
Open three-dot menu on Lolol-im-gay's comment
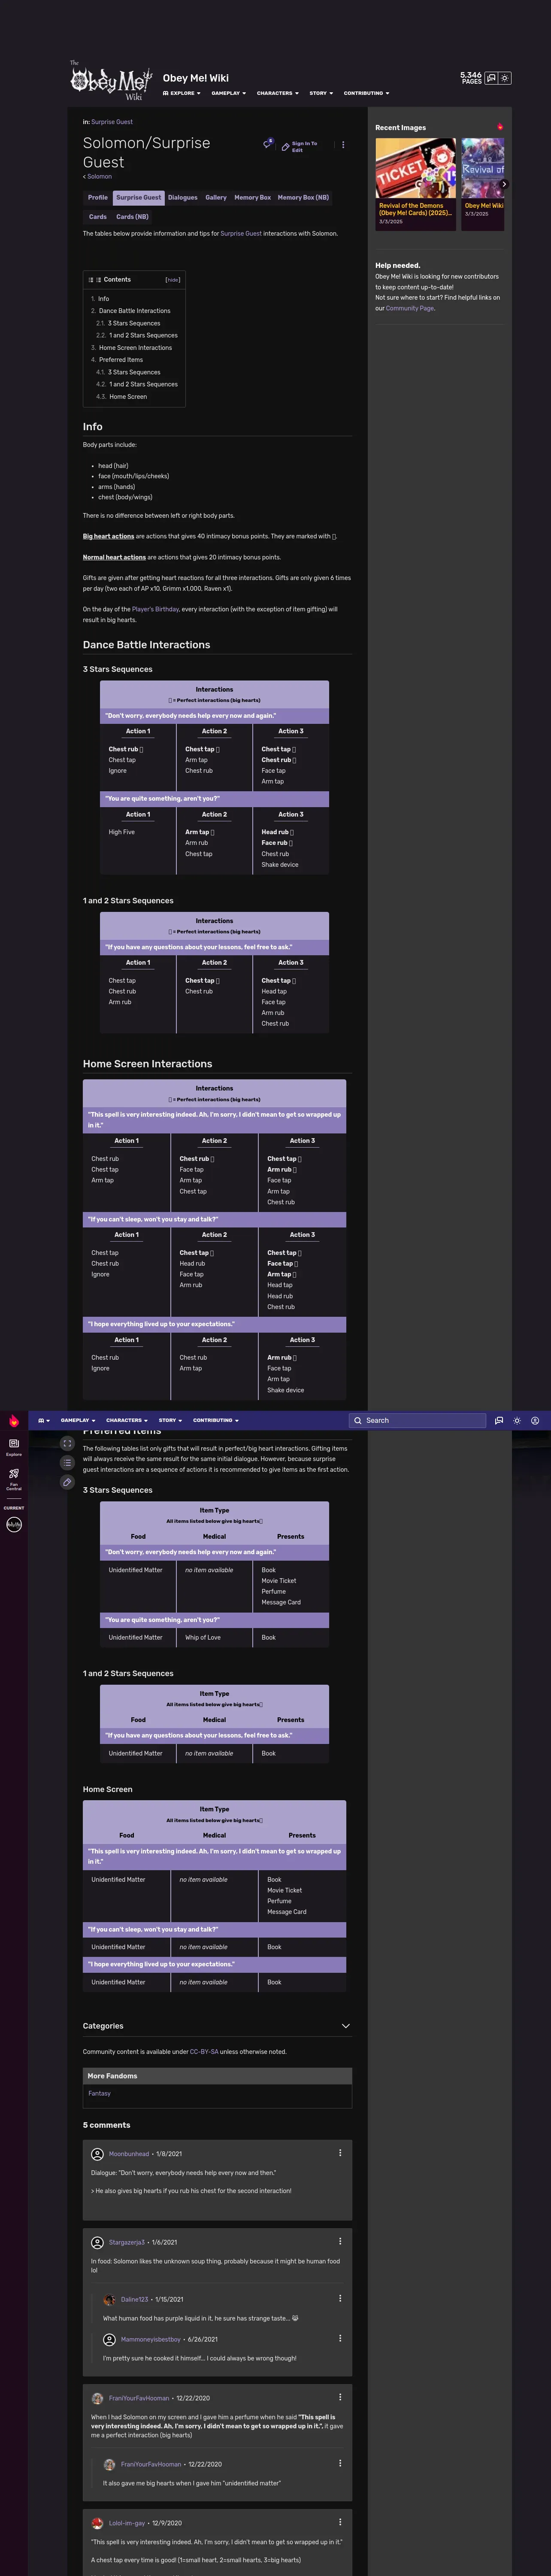tap(340, 2522)
